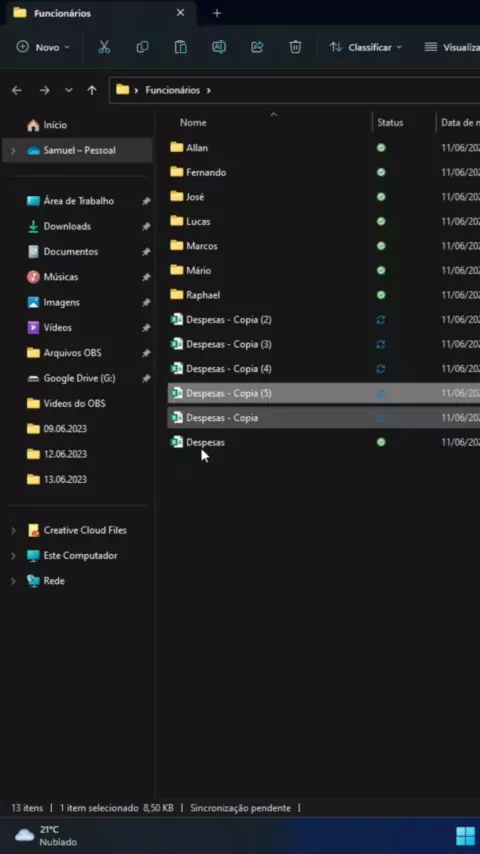Go up one folder level arrow
The image size is (480, 854).
point(92,90)
